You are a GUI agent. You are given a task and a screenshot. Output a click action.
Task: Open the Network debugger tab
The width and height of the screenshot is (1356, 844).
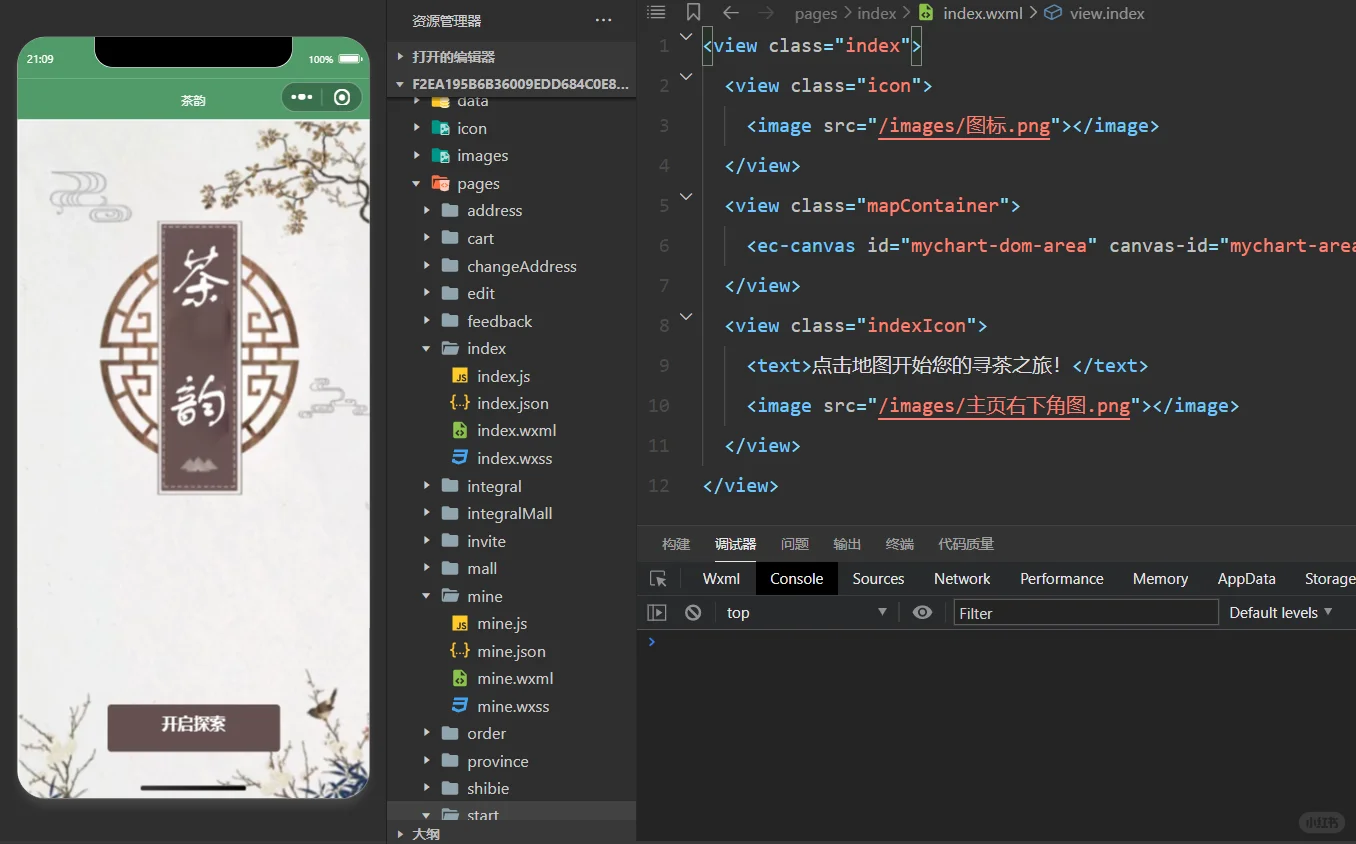(x=962, y=579)
